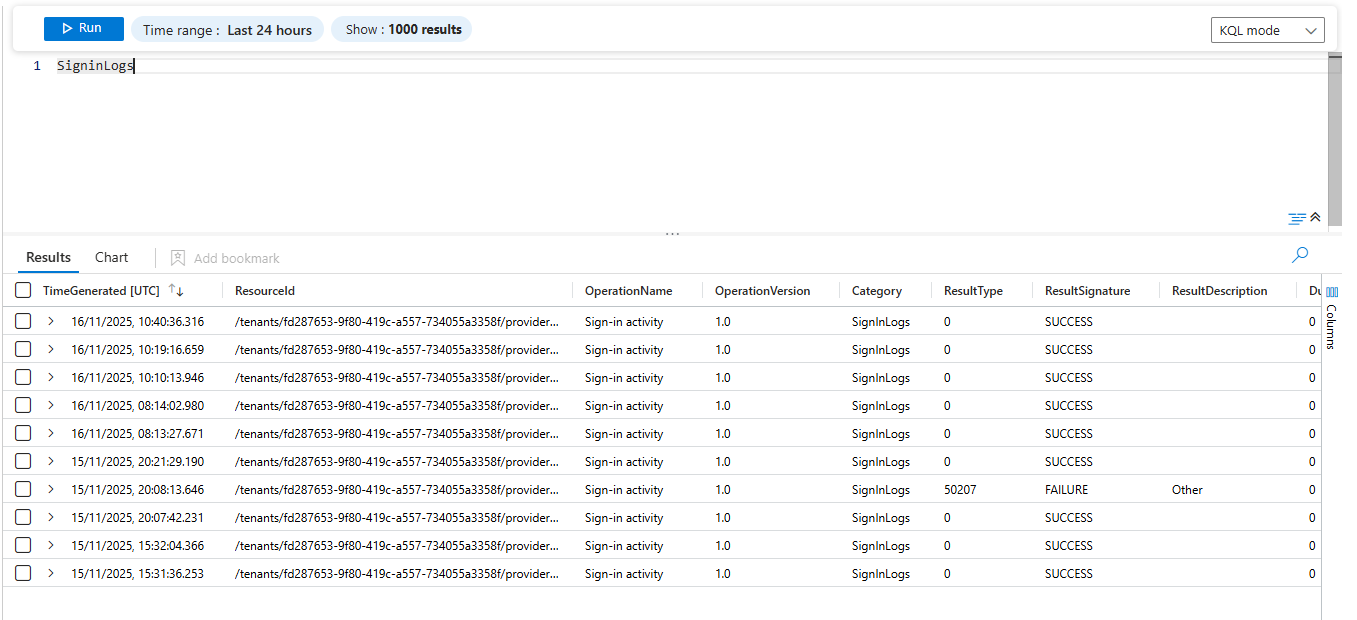1357x620 pixels.
Task: Click the search magnifier icon above results
Action: click(x=1300, y=256)
